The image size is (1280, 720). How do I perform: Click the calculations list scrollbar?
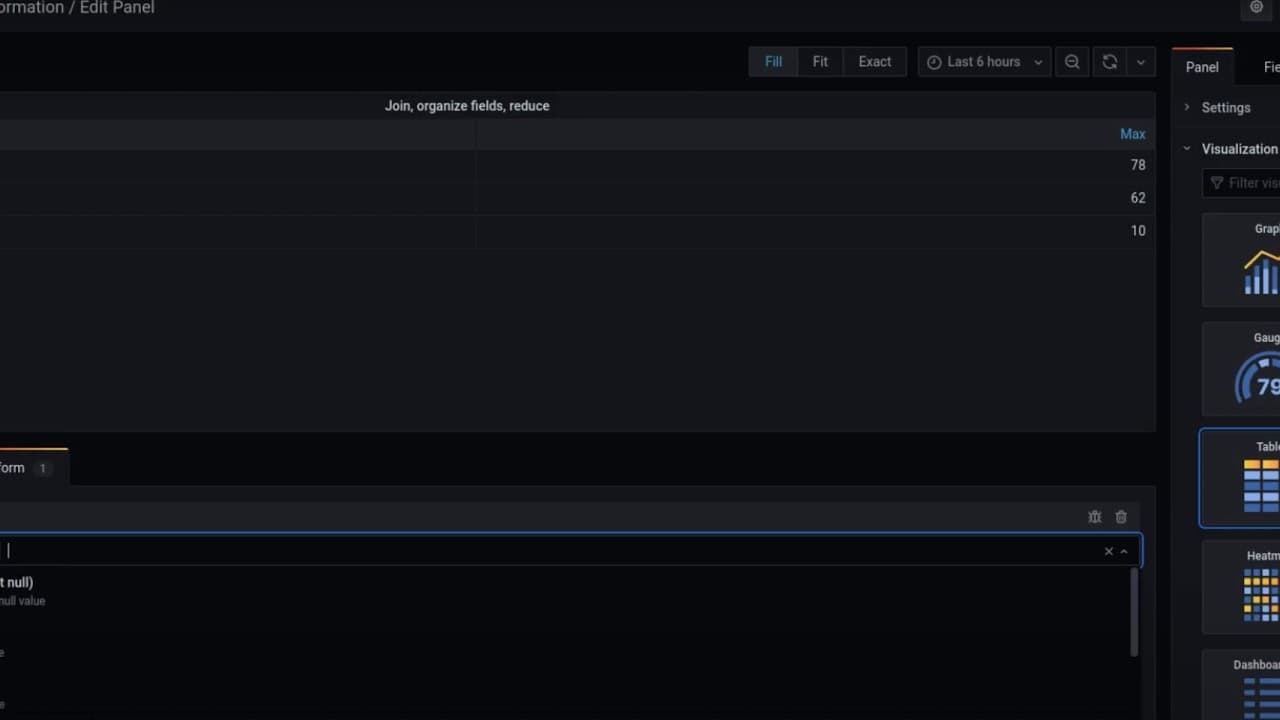[1134, 612]
